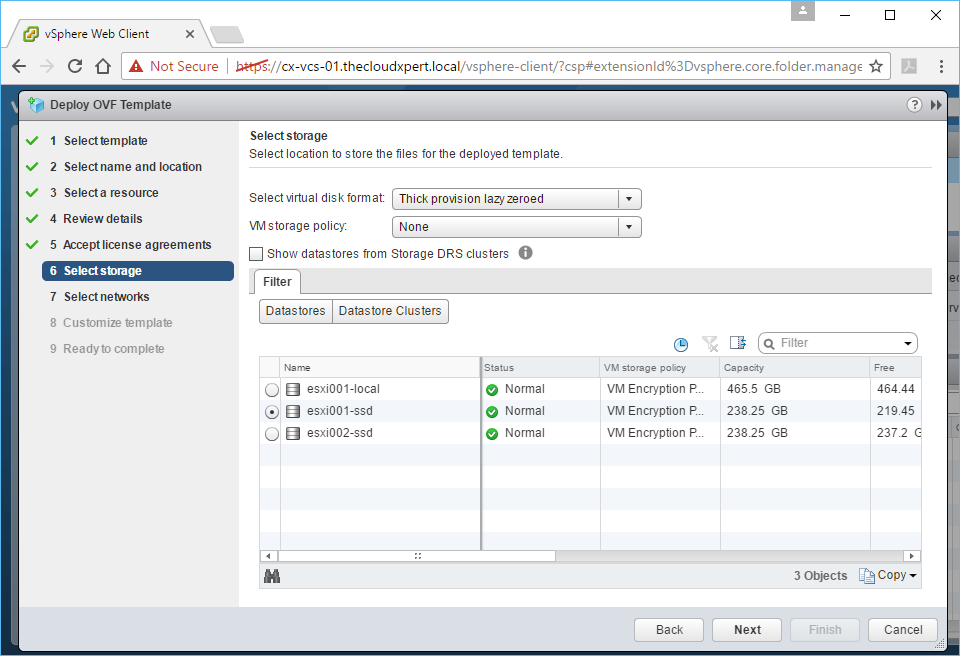Go to step 7 Select networks
This screenshot has height=656, width=960.
[106, 297]
